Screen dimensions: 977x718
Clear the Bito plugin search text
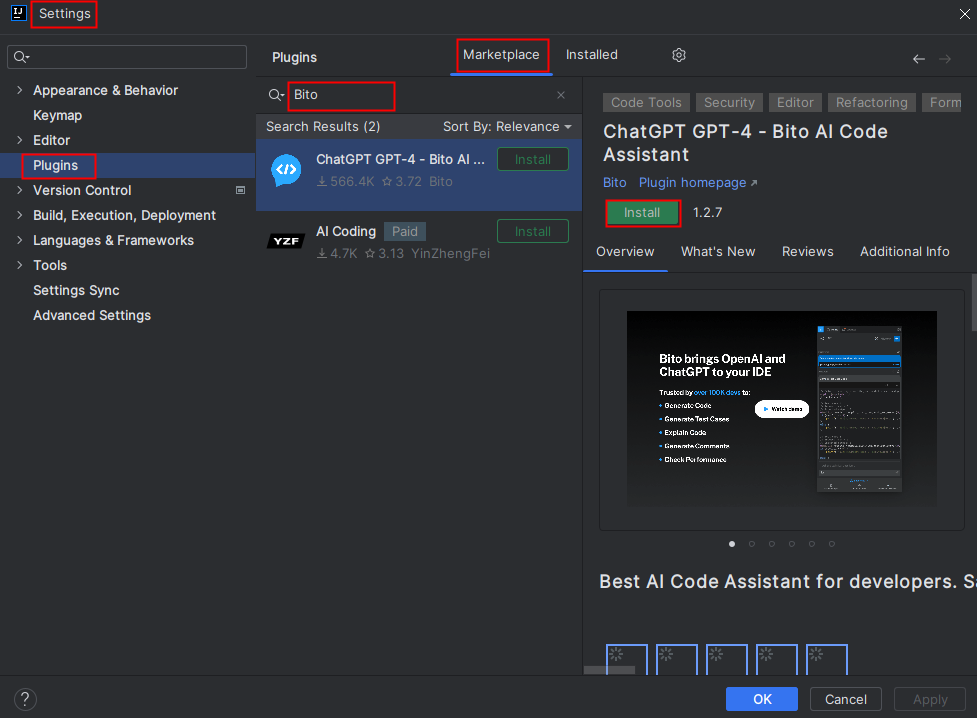pos(561,95)
